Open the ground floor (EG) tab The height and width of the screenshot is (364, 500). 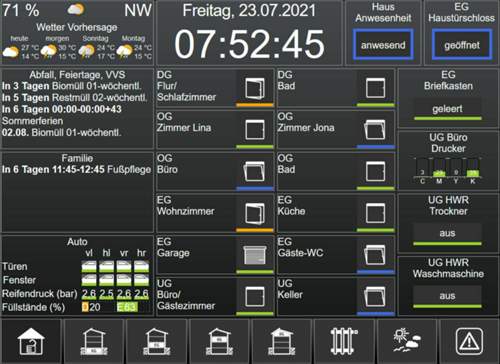(x=156, y=341)
